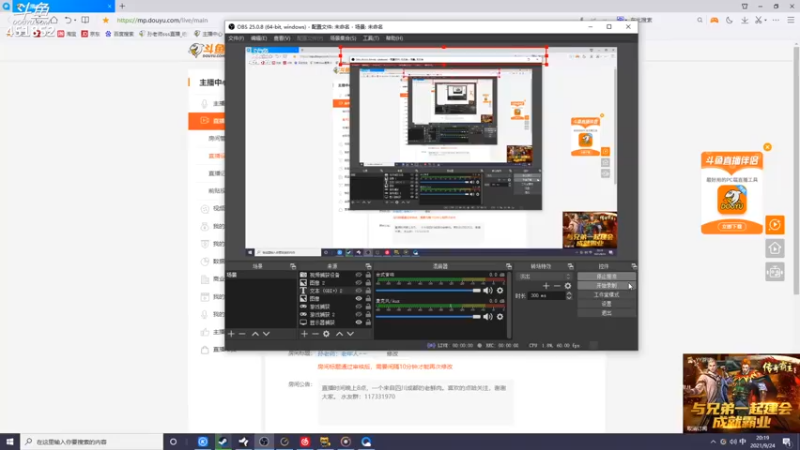Undock the Scenes (场景) panel

click(293, 266)
